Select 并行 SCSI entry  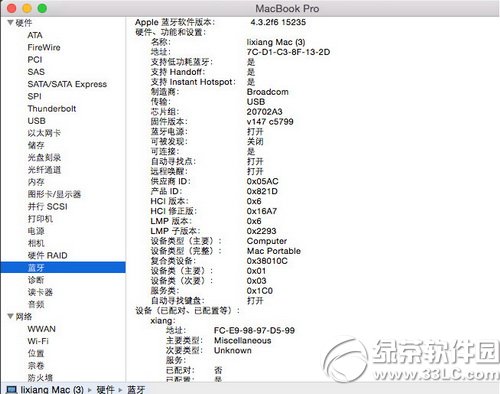coord(47,206)
